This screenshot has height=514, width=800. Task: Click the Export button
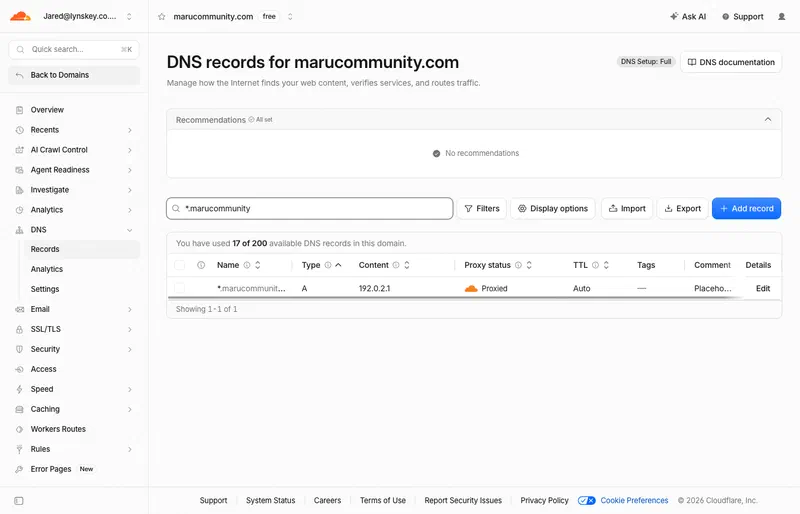coord(683,208)
